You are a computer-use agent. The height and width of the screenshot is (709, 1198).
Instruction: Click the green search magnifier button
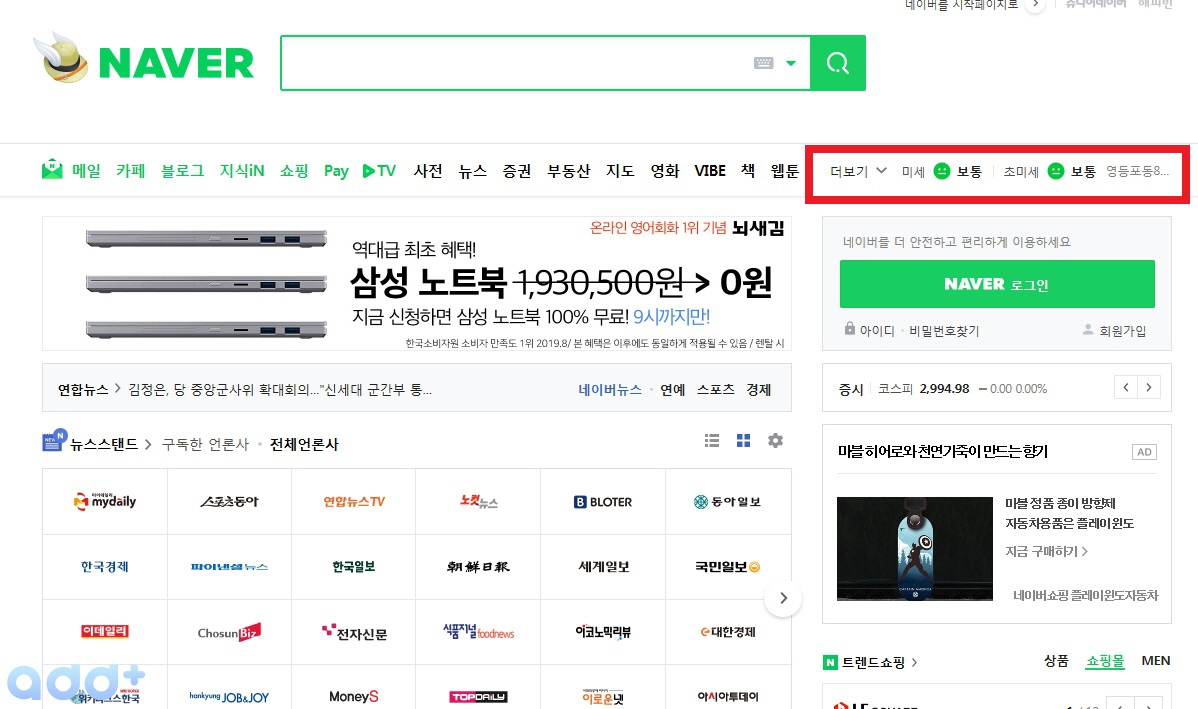pyautogui.click(x=837, y=63)
